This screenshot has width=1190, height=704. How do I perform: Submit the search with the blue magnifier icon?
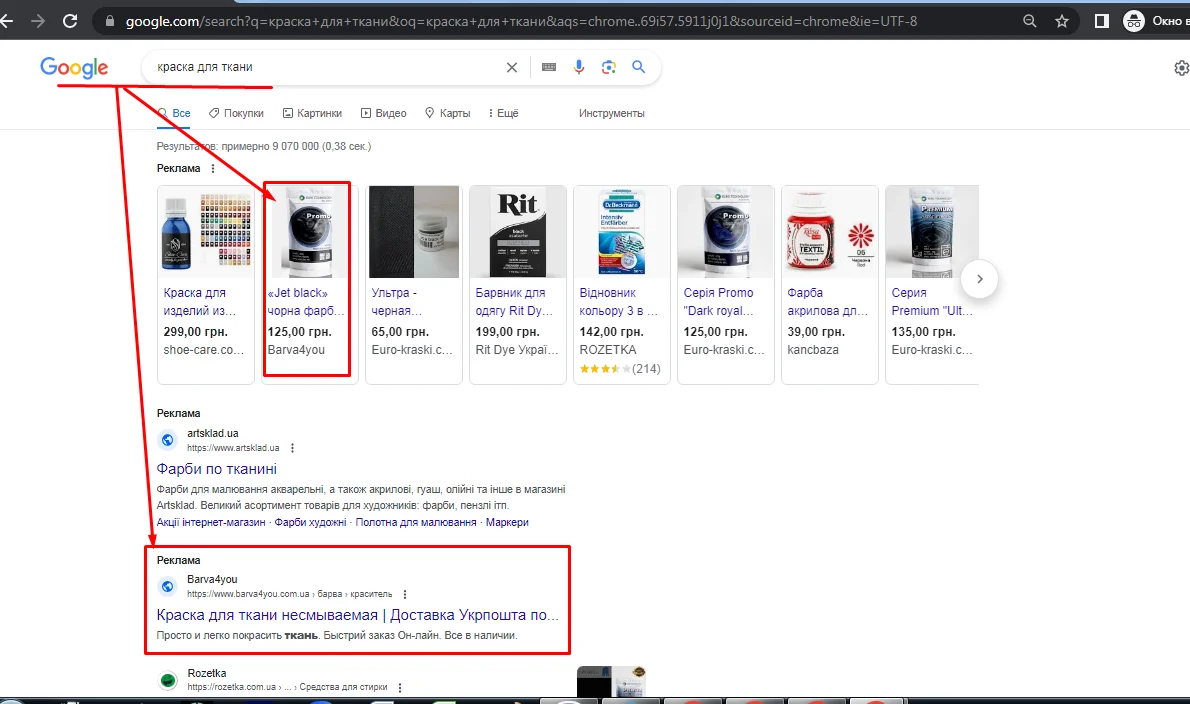(x=639, y=67)
